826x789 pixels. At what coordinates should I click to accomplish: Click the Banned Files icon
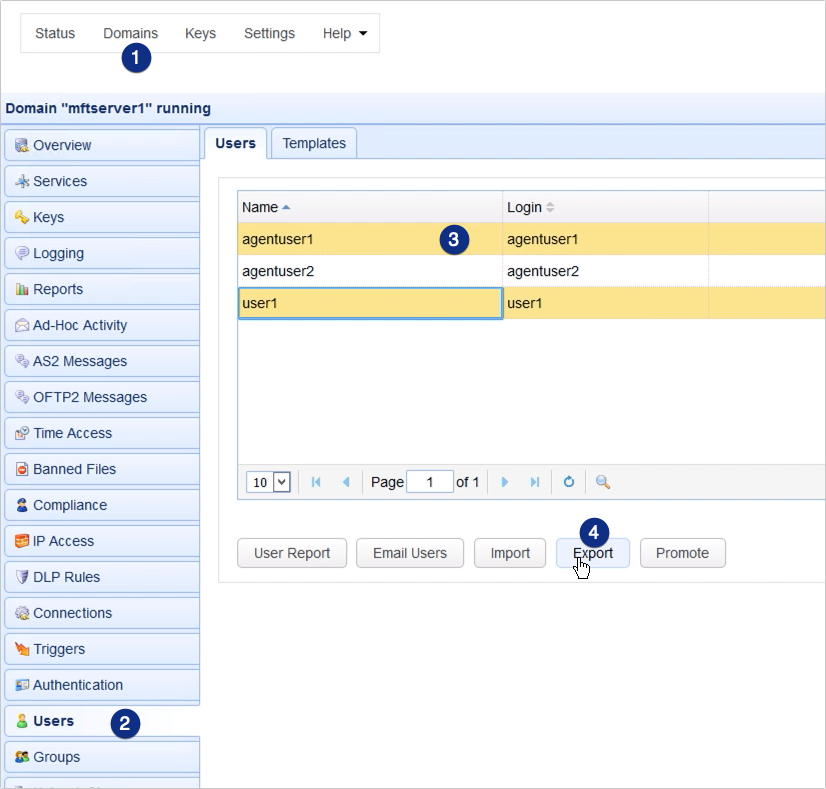[24, 469]
